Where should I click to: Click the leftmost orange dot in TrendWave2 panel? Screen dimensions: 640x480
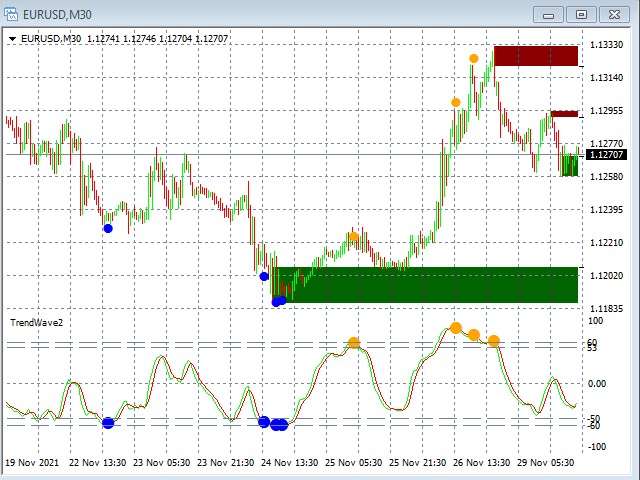(x=353, y=343)
